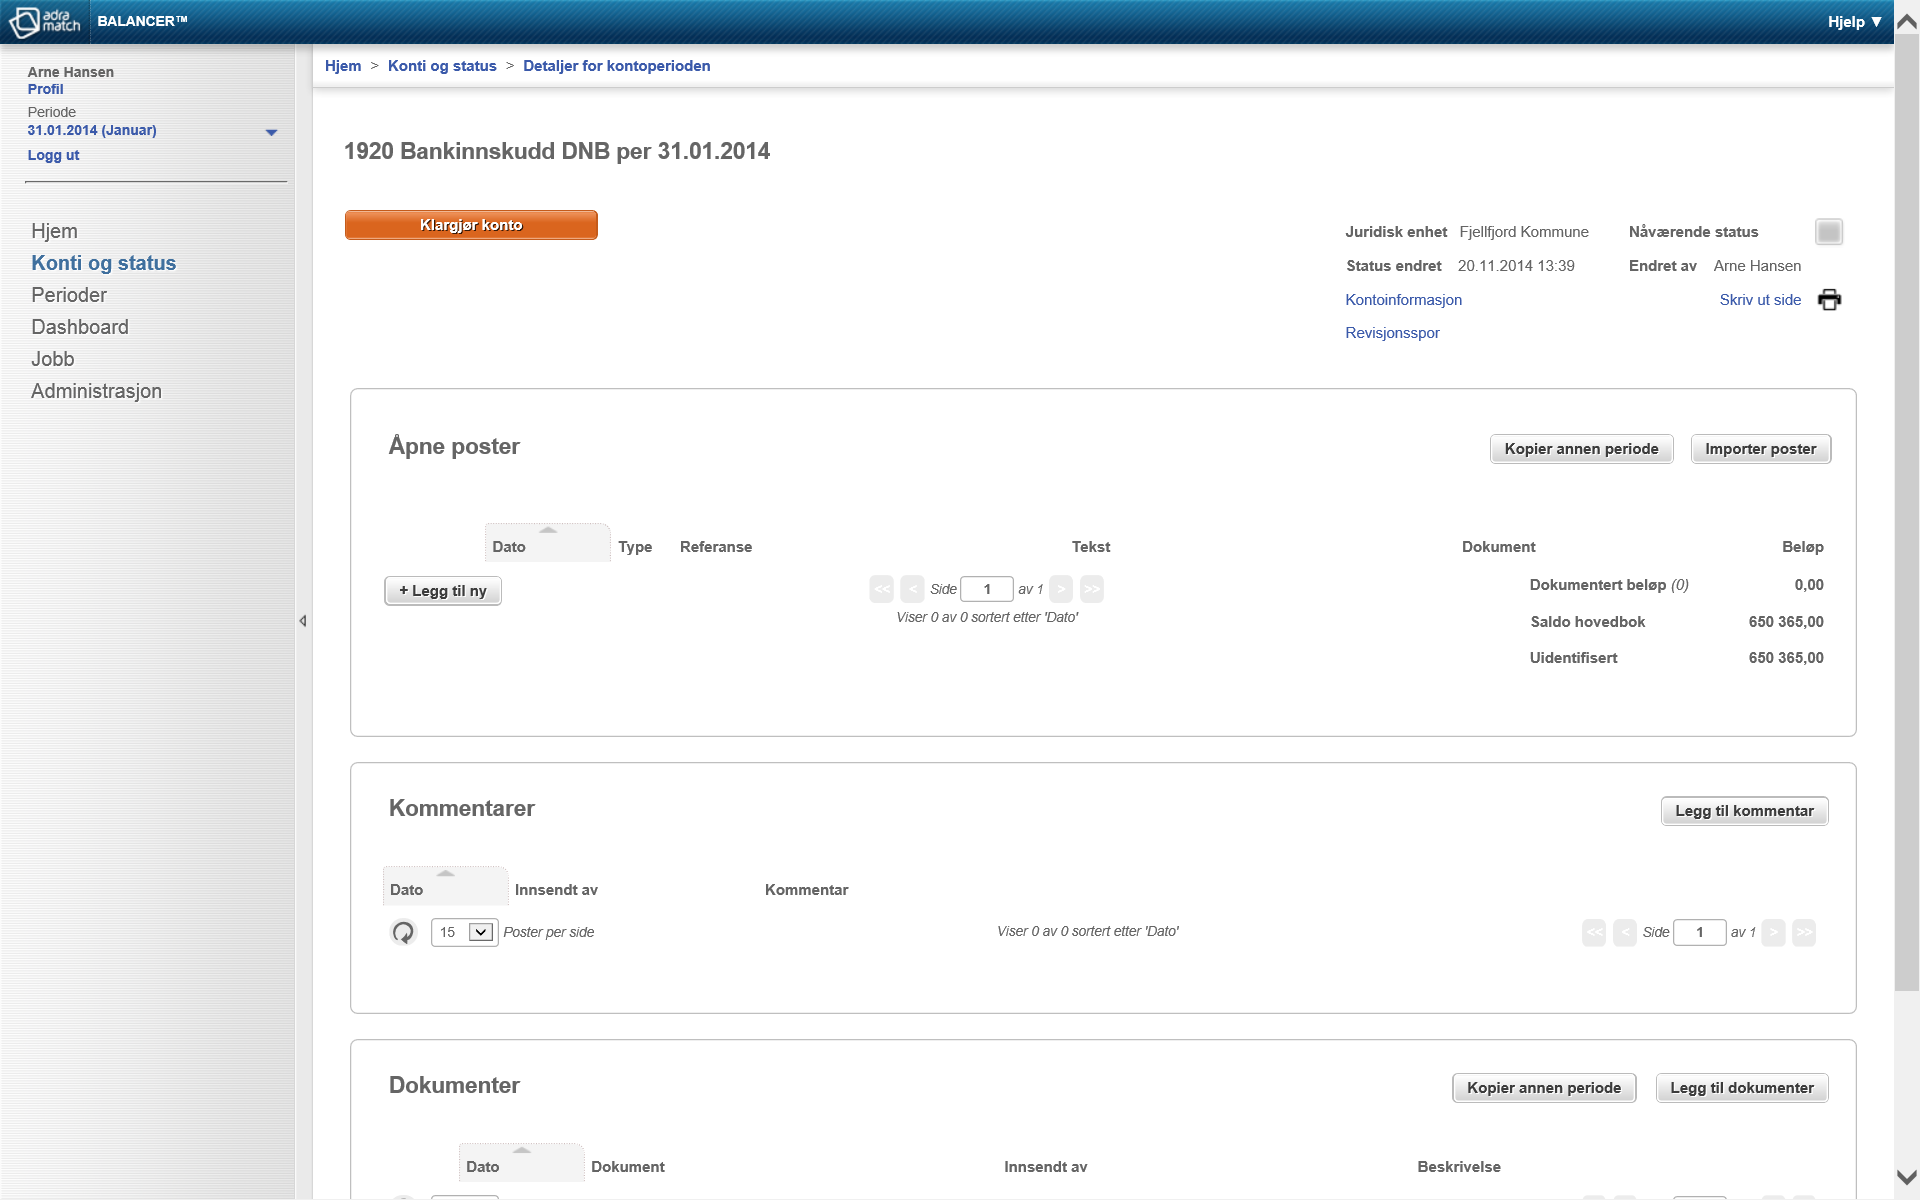
Task: Collapse the sidebar with the arrow handle
Action: click(302, 621)
